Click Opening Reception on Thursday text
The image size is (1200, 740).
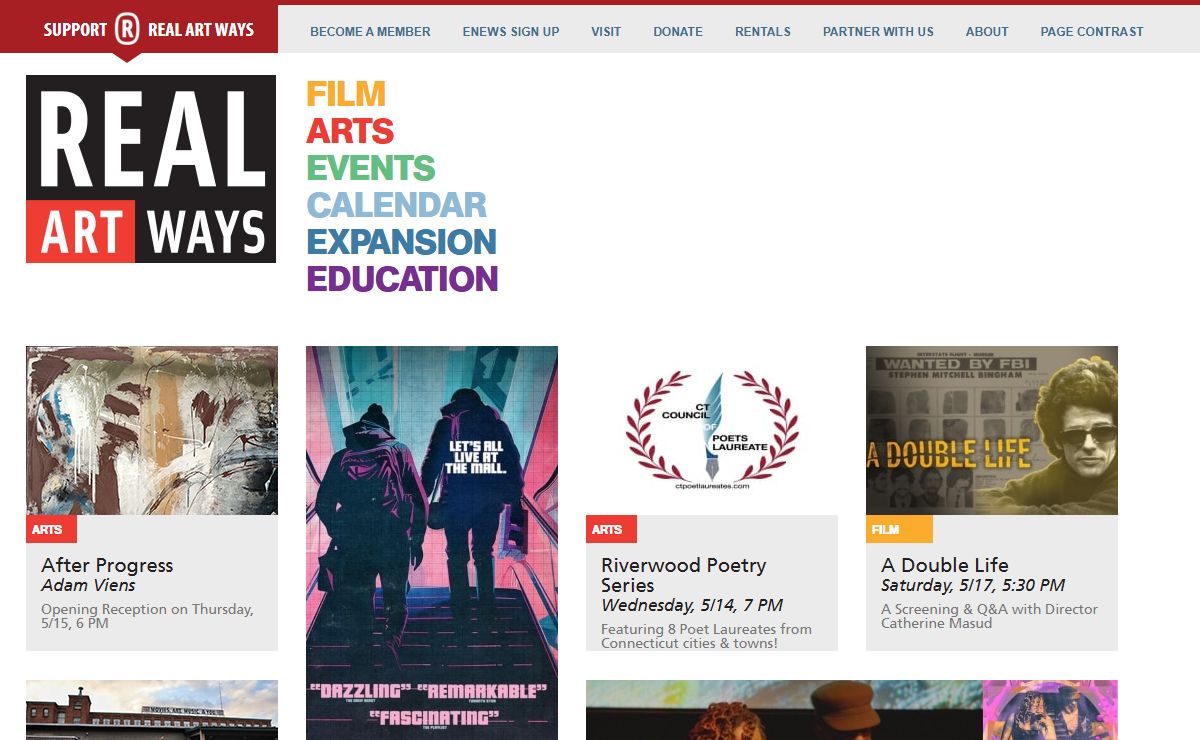147,616
